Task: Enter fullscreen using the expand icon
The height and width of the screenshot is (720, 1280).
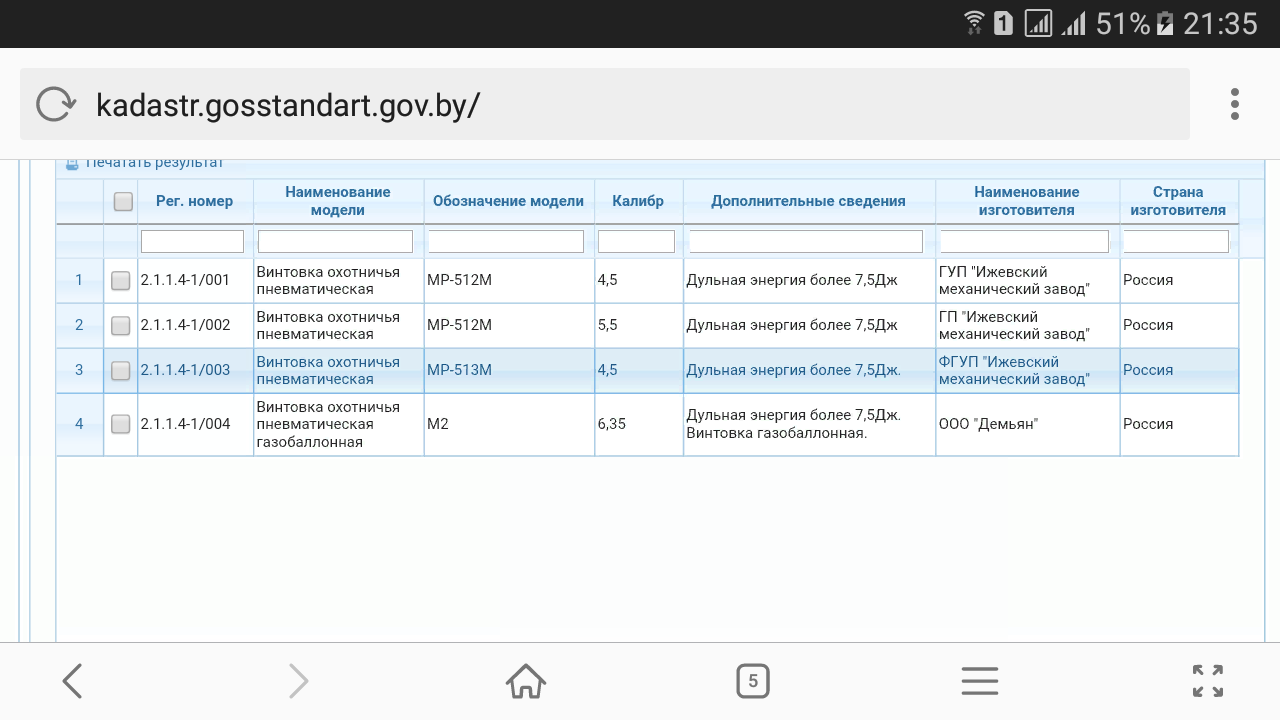Action: click(x=1208, y=681)
